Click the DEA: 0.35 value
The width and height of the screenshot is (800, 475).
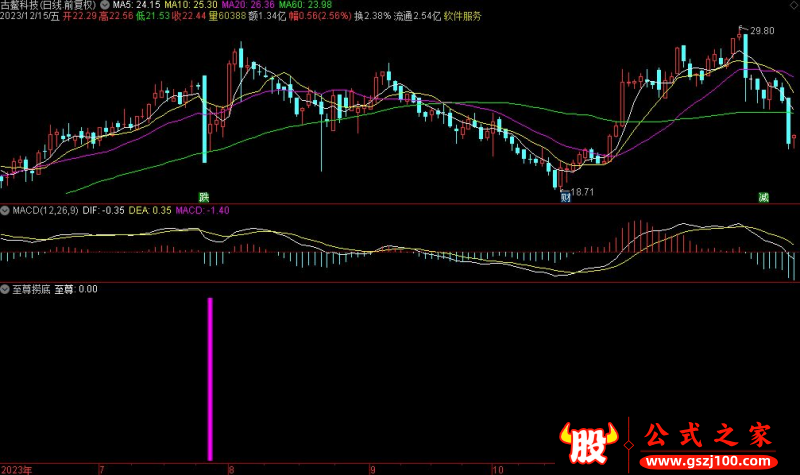click(150, 210)
